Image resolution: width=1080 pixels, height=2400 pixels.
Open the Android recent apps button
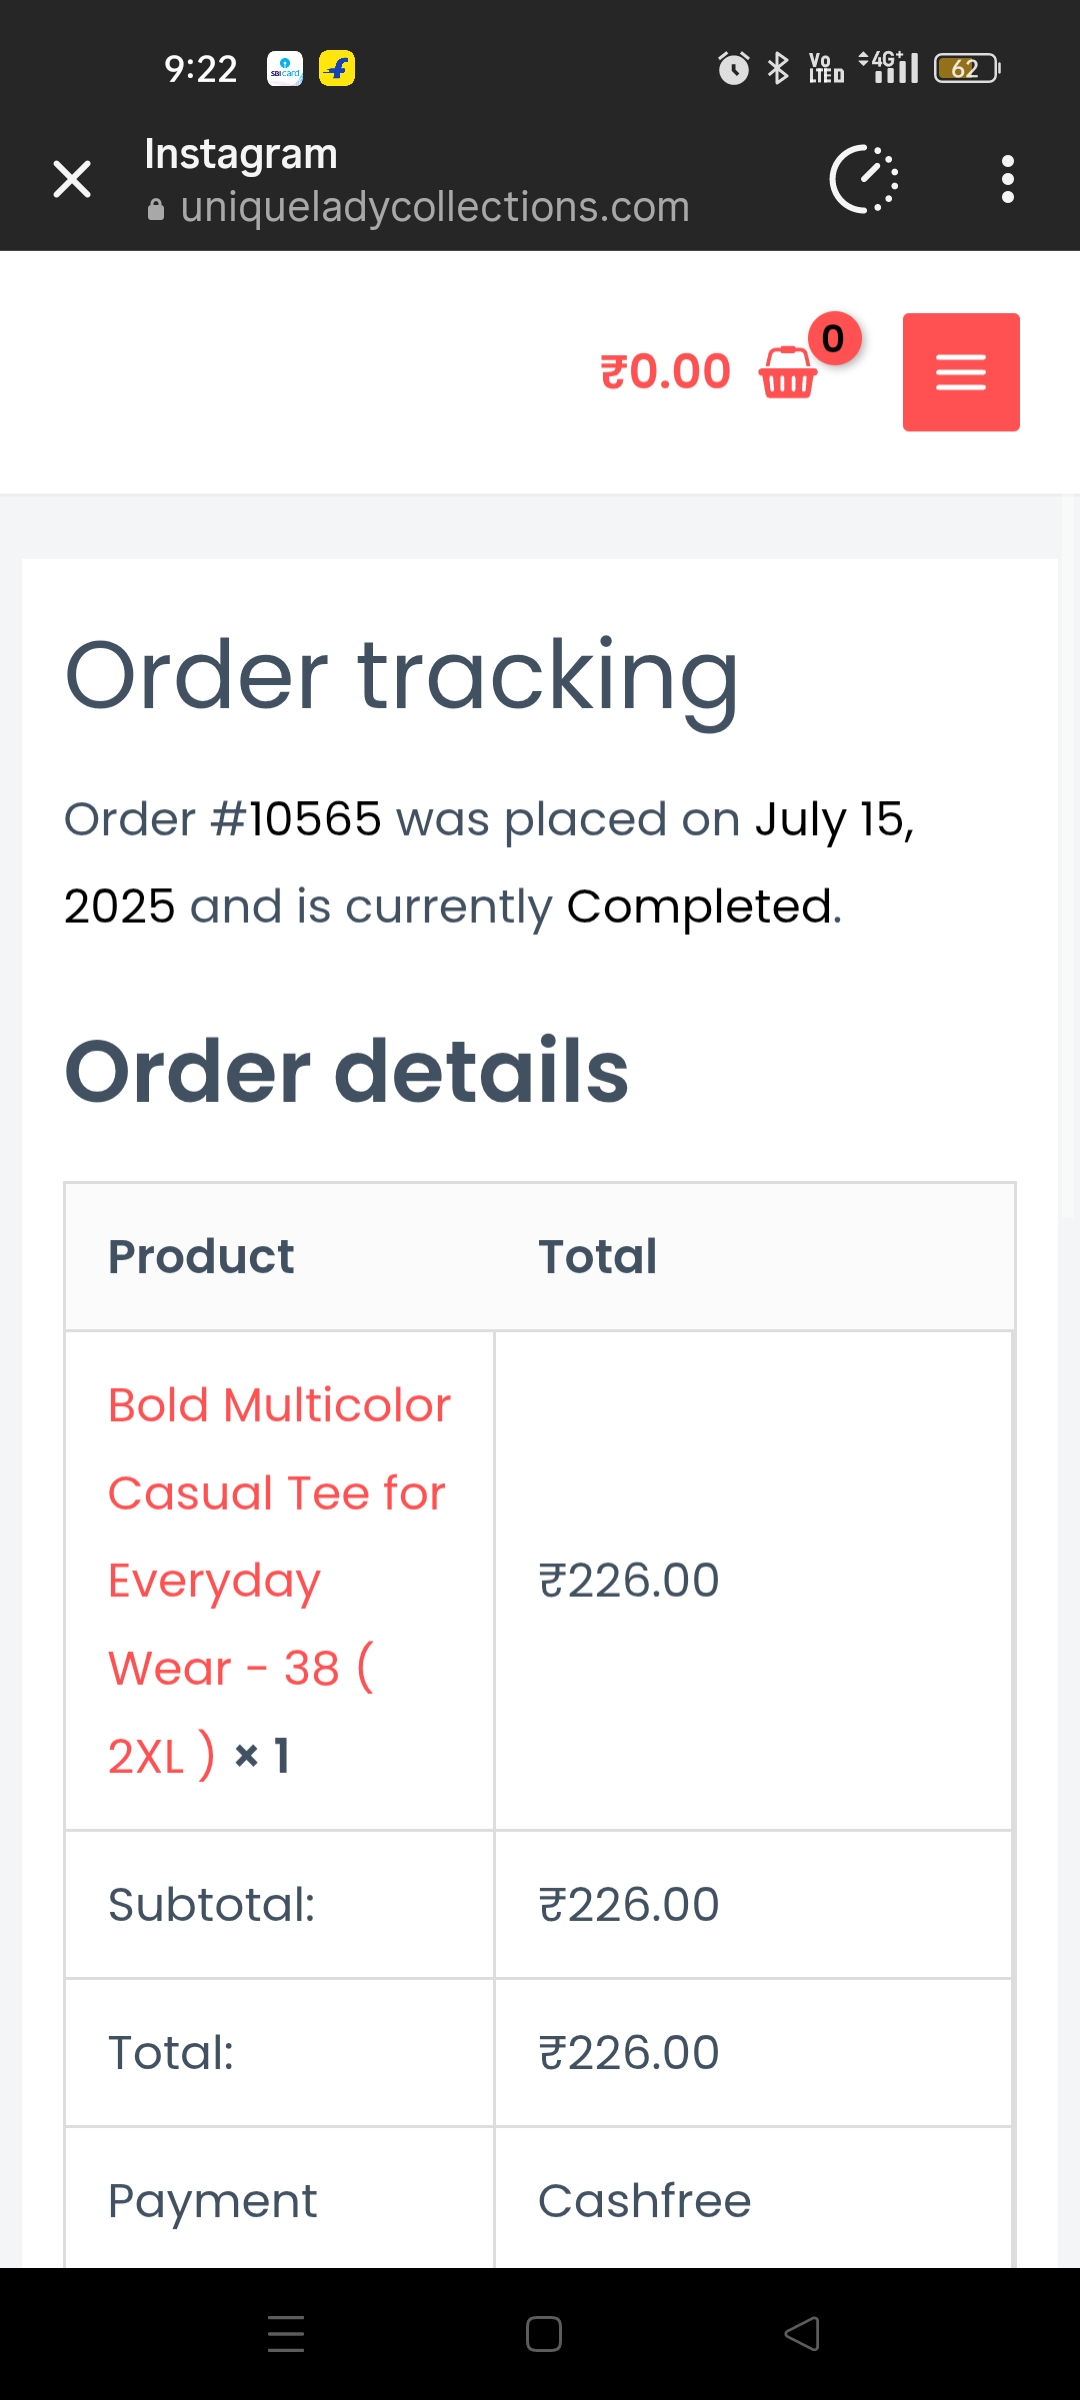point(286,2334)
